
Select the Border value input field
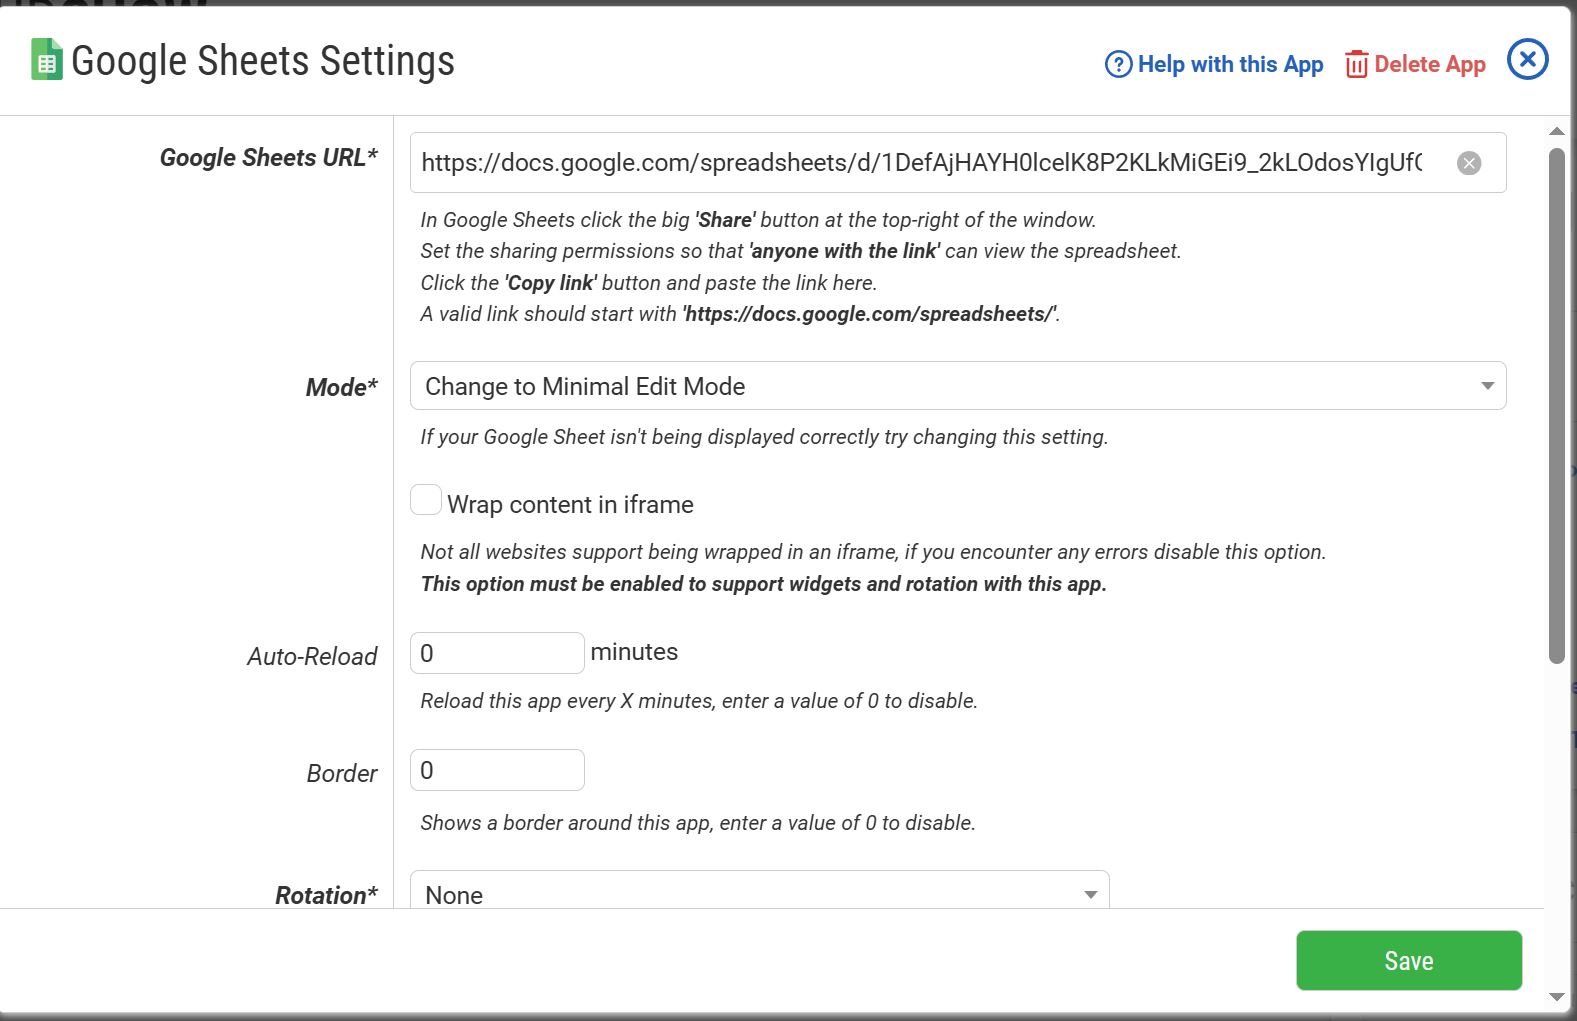(x=497, y=770)
